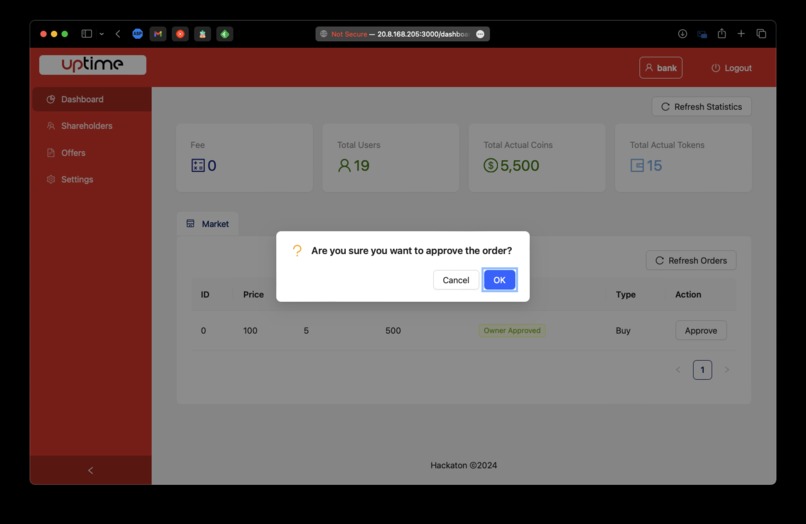Open the bank user profile button
Viewport: 806px width, 524px height.
tap(661, 68)
